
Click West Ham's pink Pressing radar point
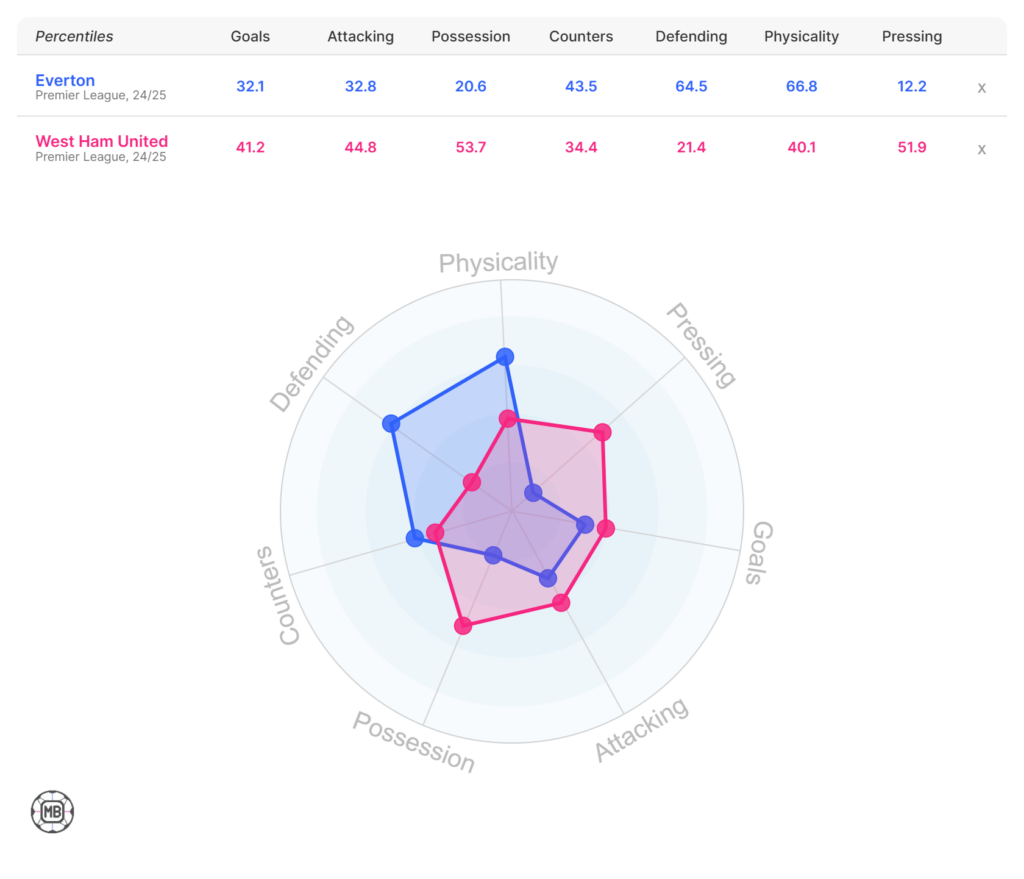[602, 432]
